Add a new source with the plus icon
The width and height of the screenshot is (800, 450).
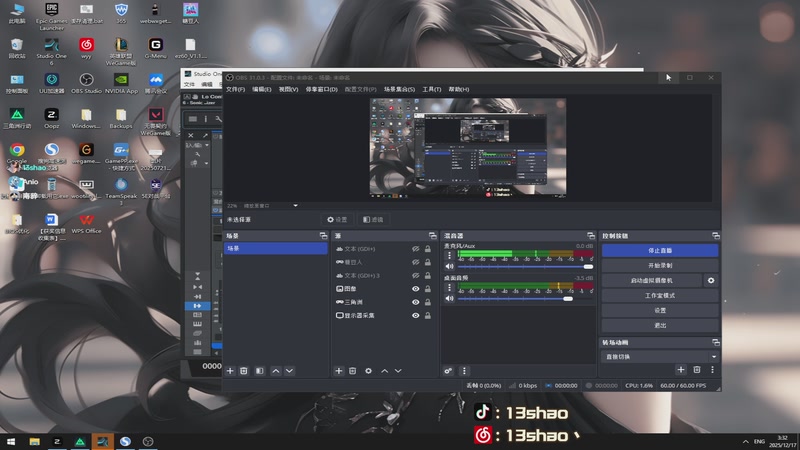339,371
